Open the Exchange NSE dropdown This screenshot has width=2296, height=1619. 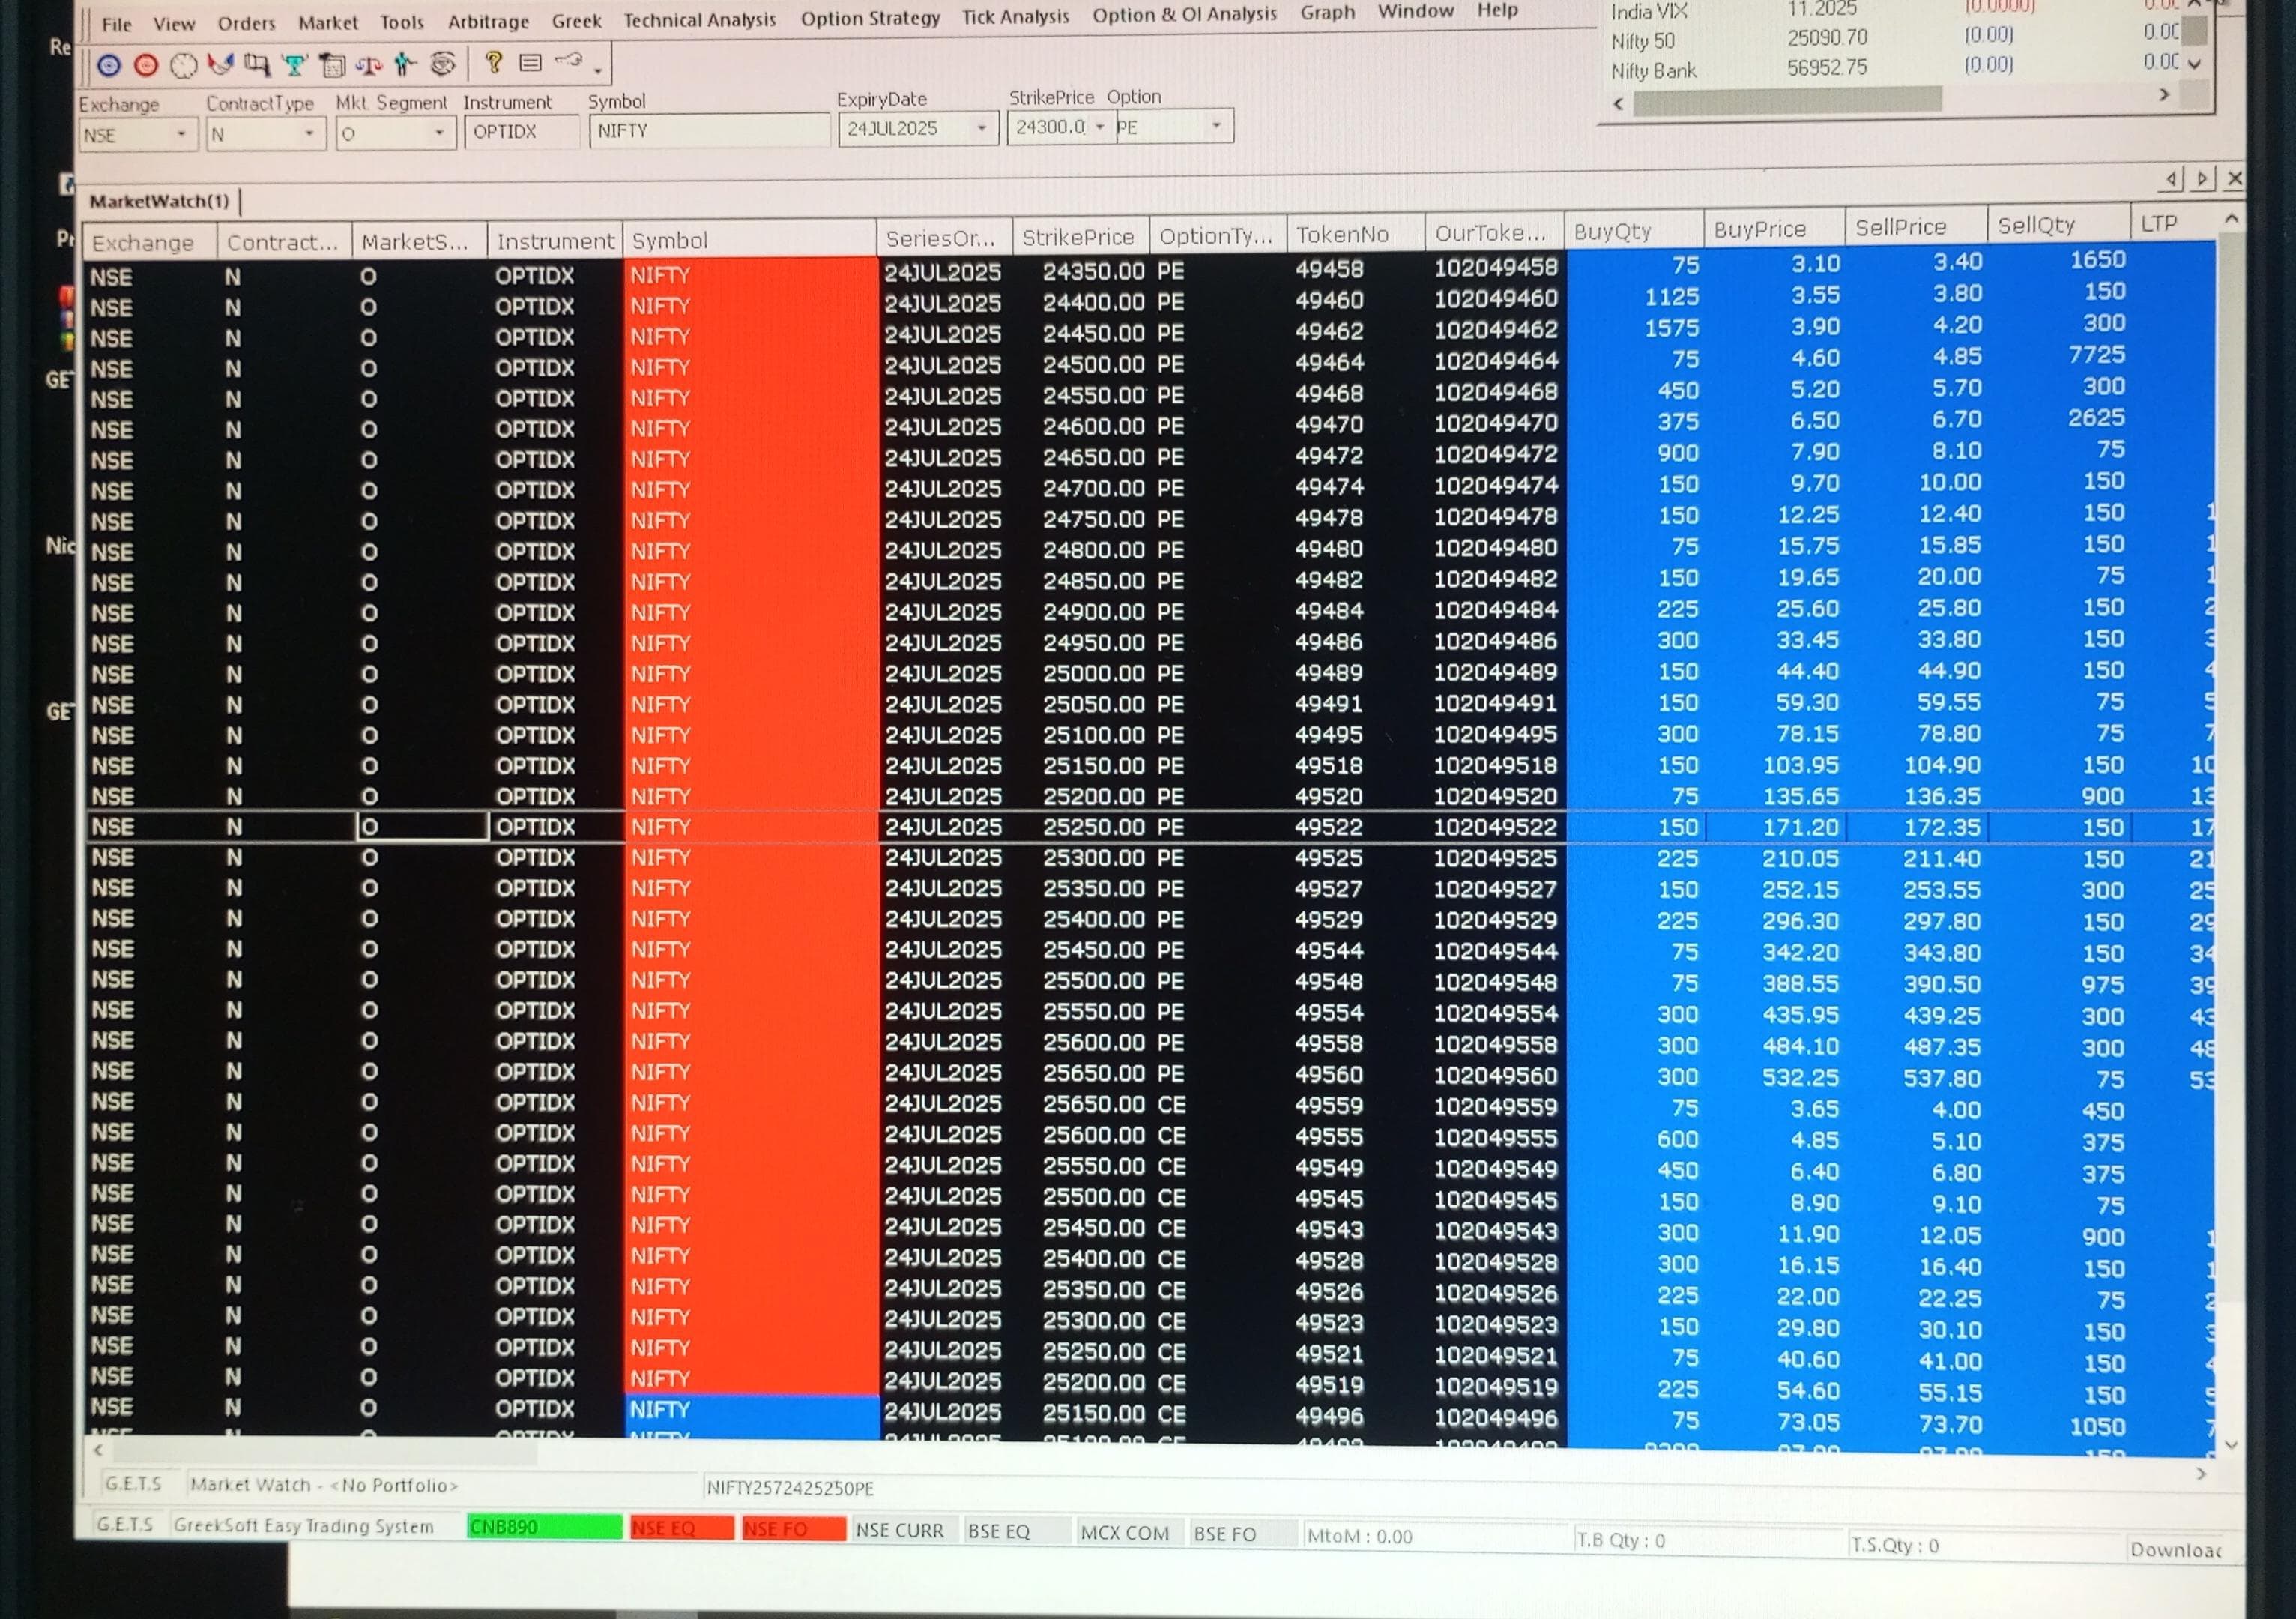pos(181,134)
